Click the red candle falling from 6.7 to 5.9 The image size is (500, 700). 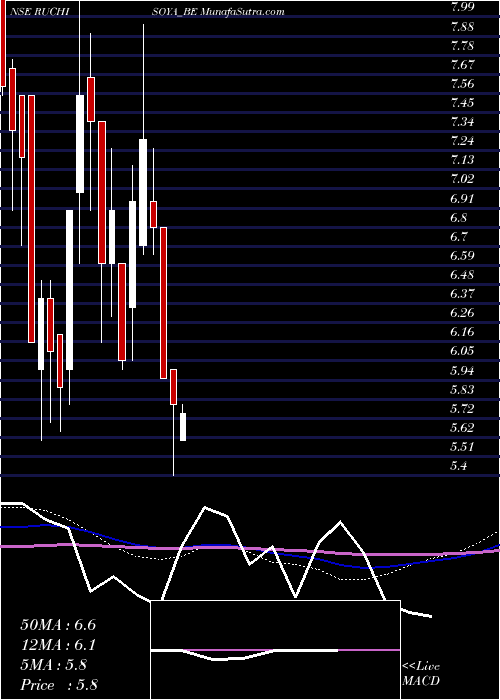click(x=163, y=303)
